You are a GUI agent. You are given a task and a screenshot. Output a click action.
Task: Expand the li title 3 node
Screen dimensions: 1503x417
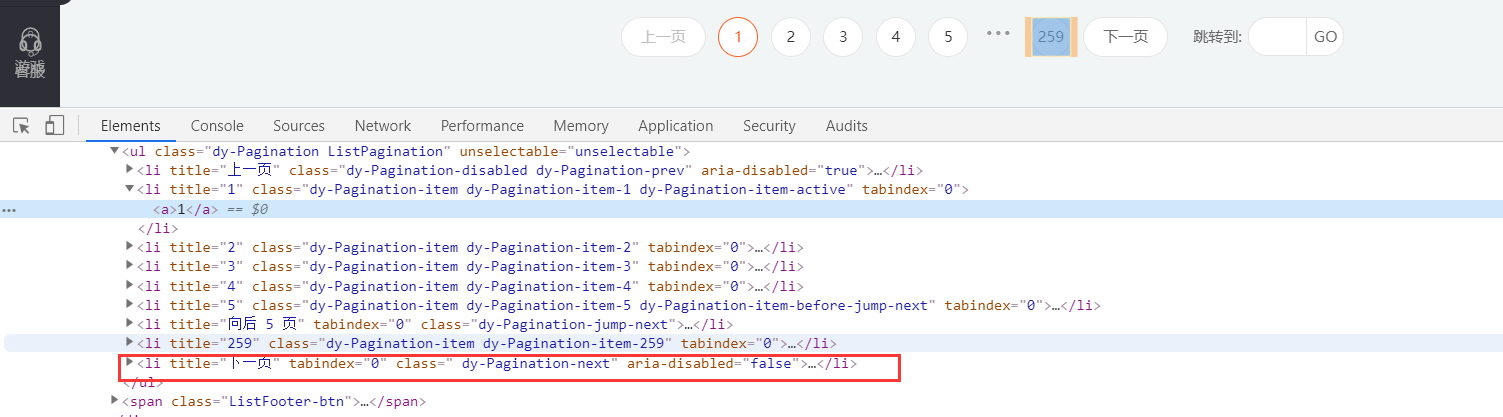tap(130, 266)
